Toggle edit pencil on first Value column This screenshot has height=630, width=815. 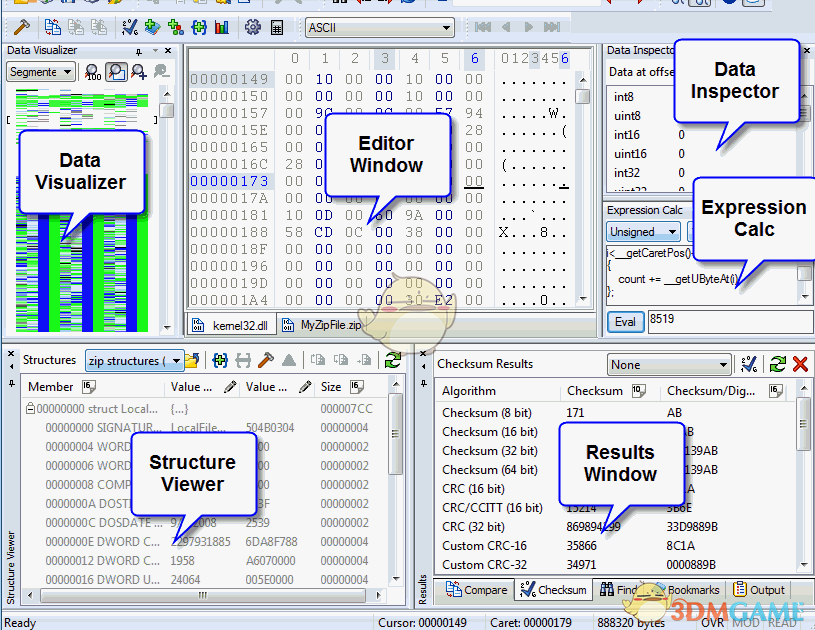230,387
